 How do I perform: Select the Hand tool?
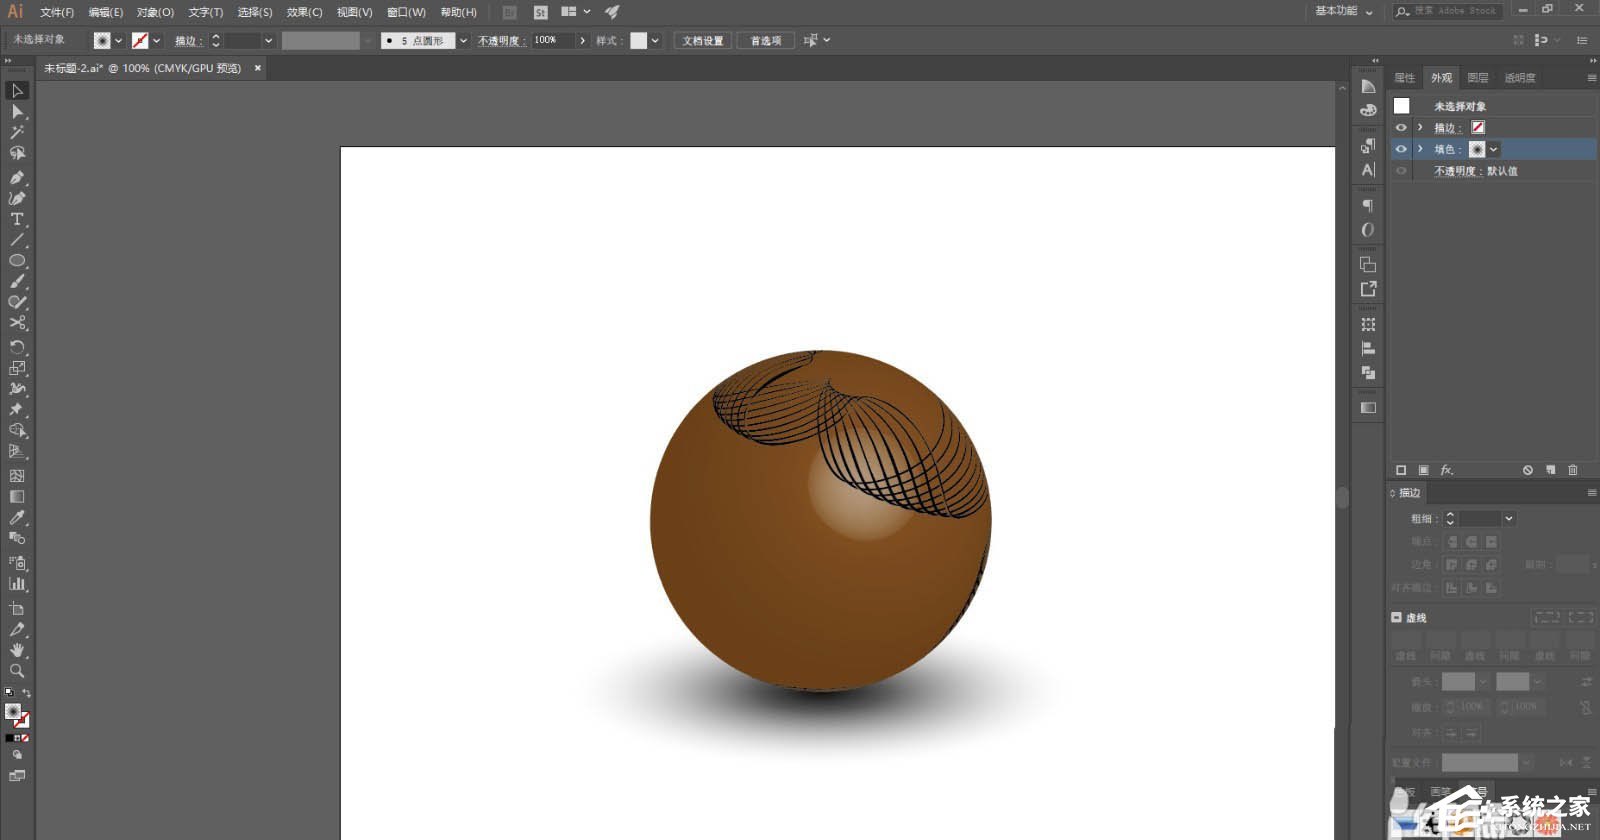pyautogui.click(x=17, y=650)
